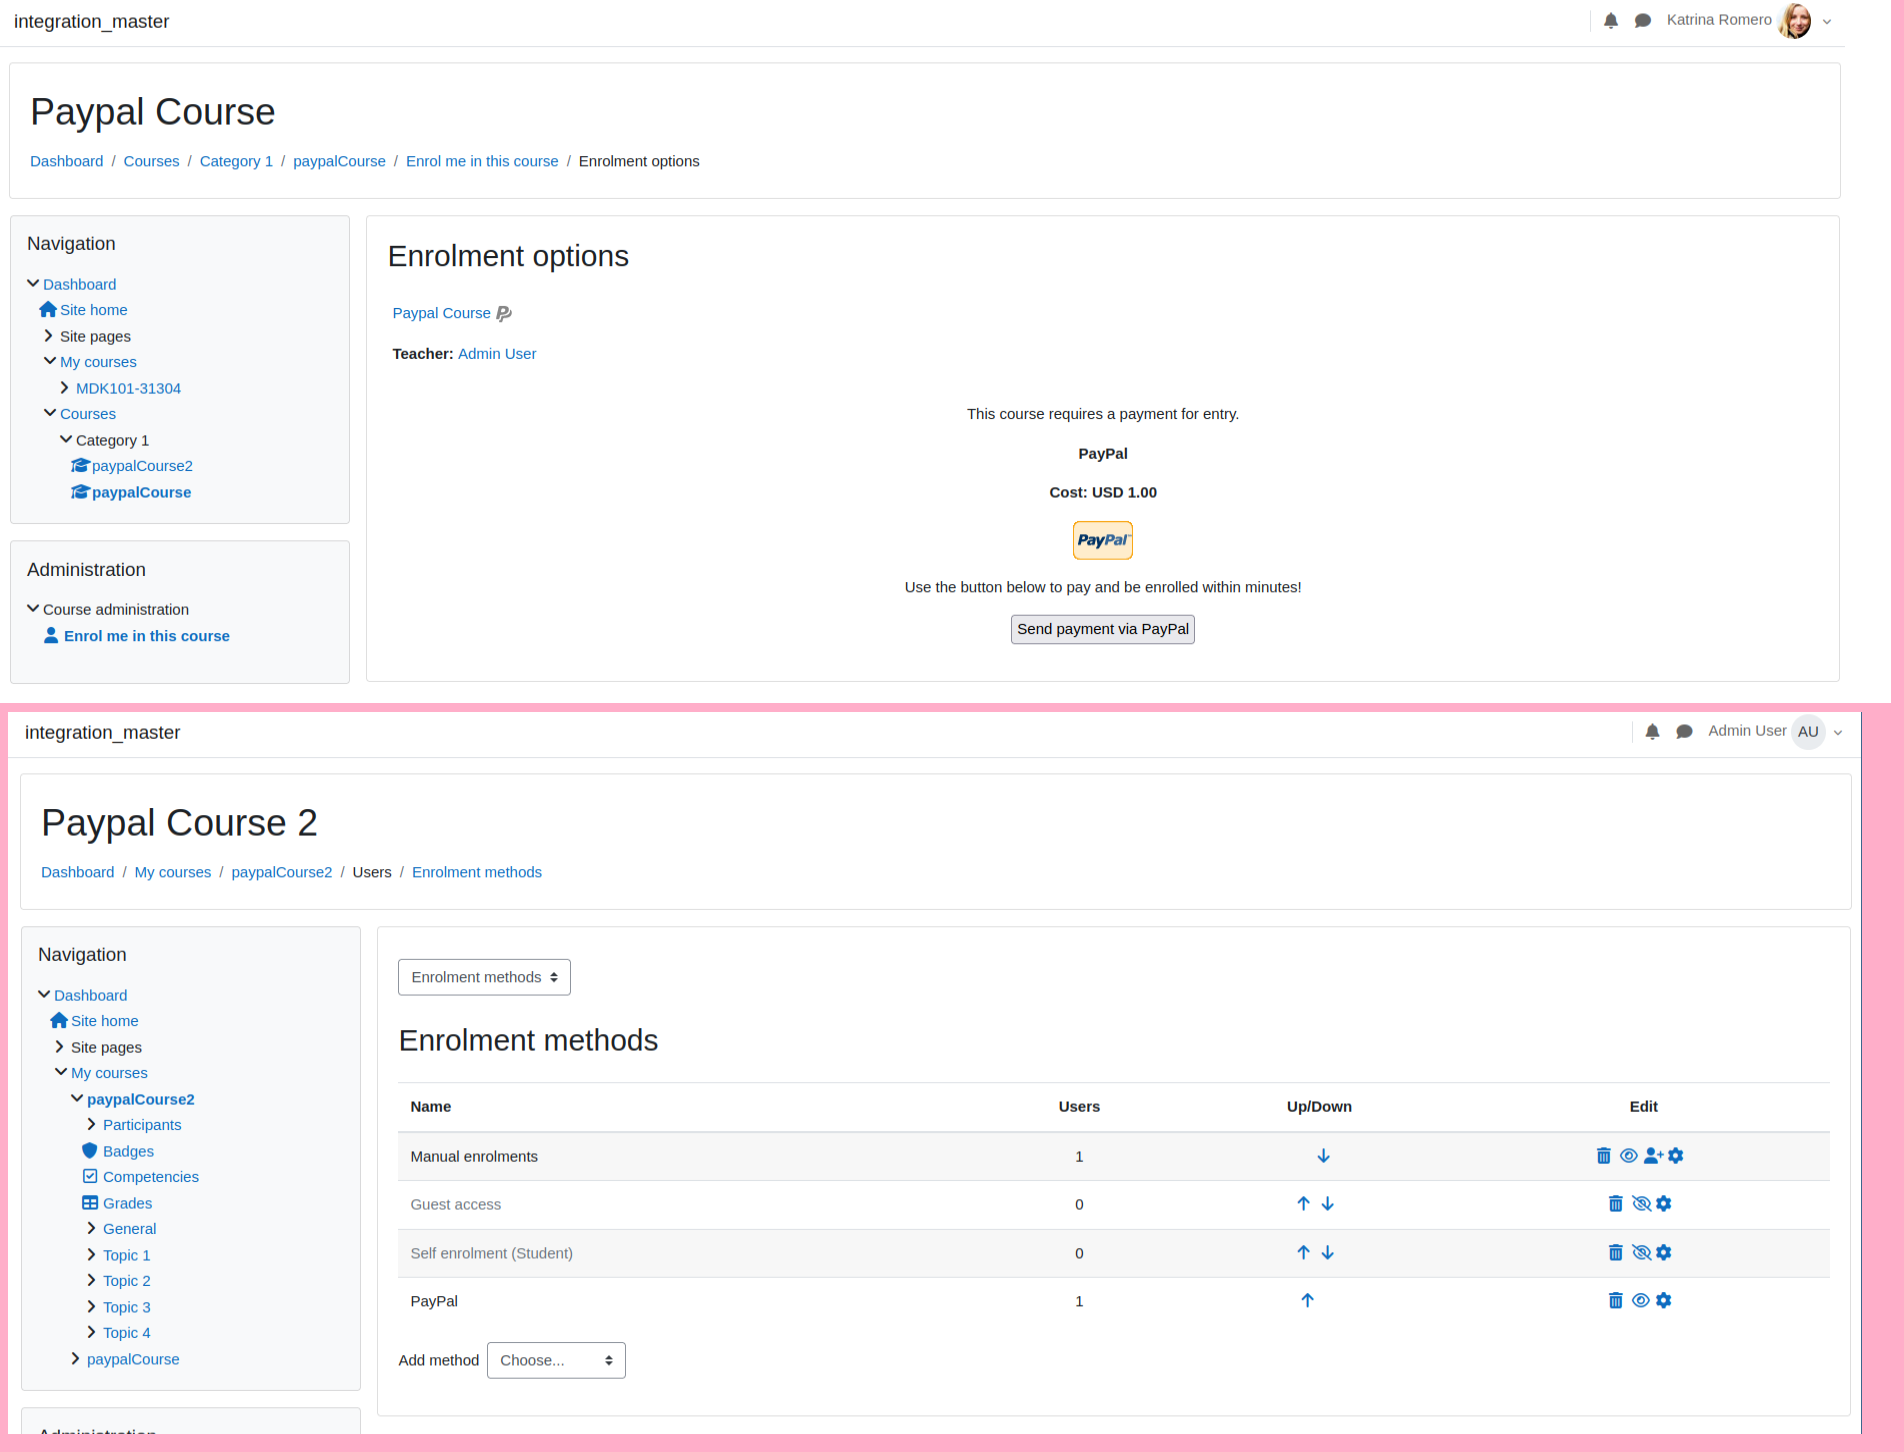Enable Guest access via crossed eye icon
1904x1452 pixels.
(1641, 1204)
